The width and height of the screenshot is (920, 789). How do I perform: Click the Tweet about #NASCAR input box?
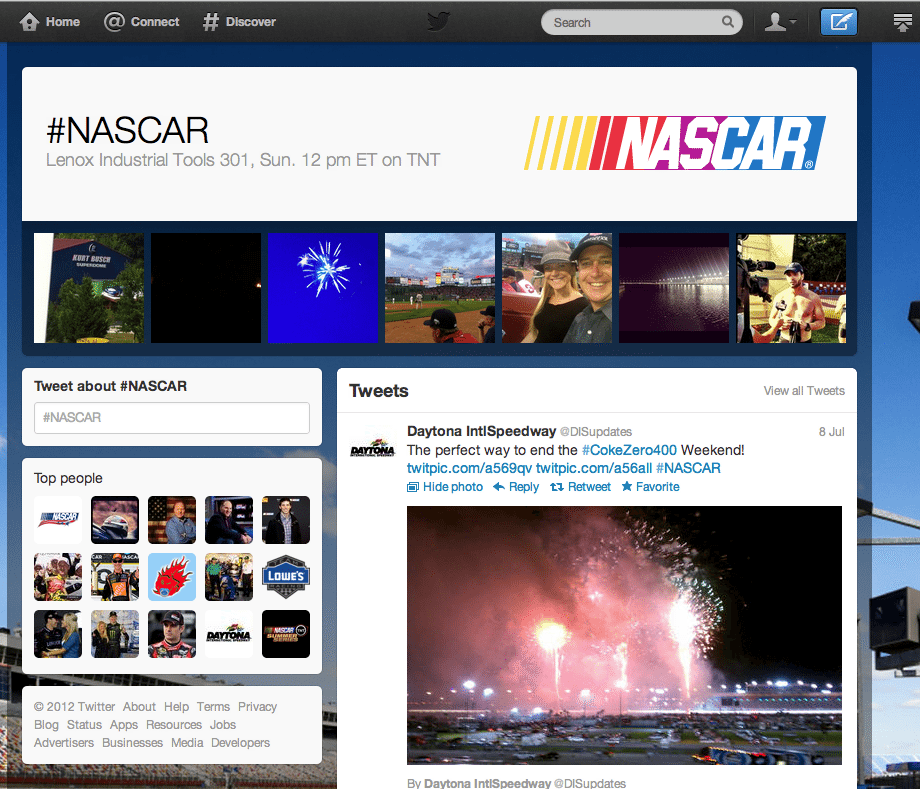(x=172, y=418)
